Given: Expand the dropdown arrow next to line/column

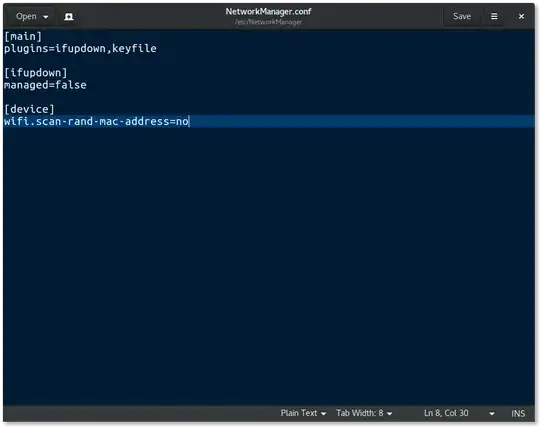Looking at the screenshot, I should point(492,413).
